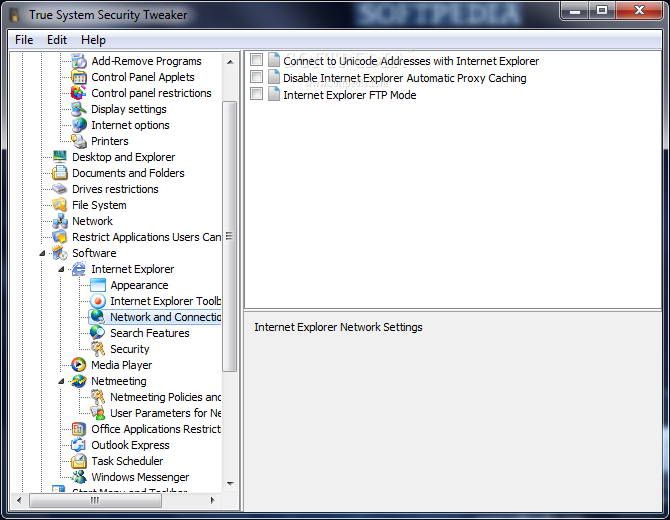The height and width of the screenshot is (520, 670).
Task: Click the Documents and Folders icon
Action: tap(59, 173)
